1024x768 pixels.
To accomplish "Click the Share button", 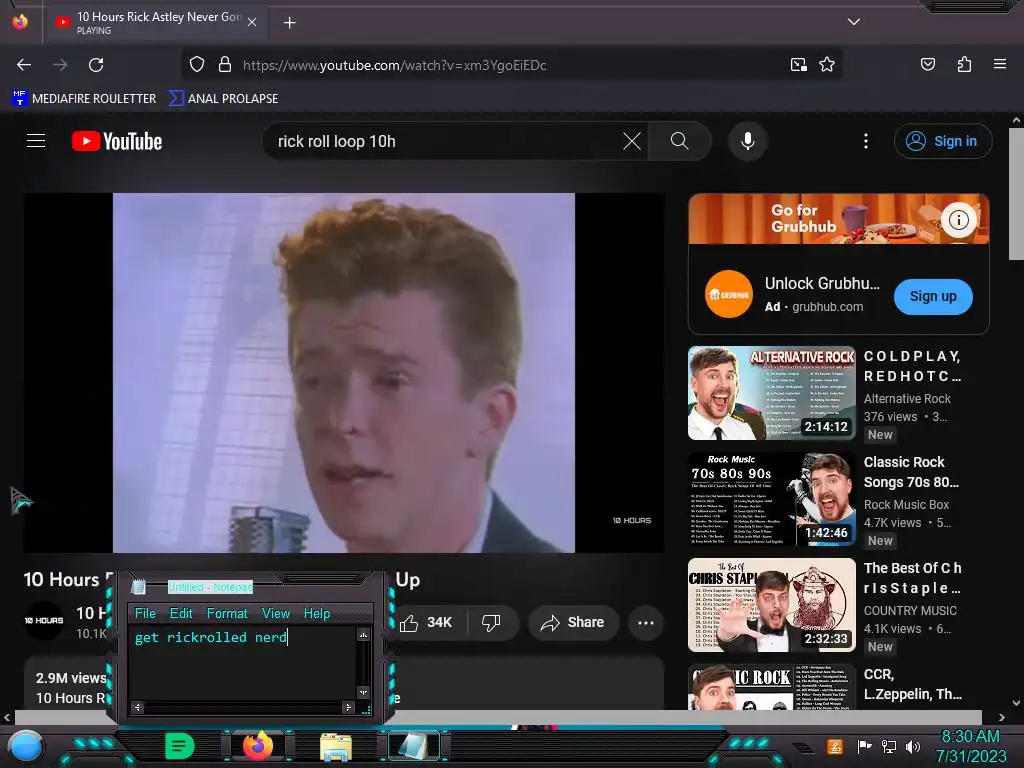I will (x=573, y=622).
